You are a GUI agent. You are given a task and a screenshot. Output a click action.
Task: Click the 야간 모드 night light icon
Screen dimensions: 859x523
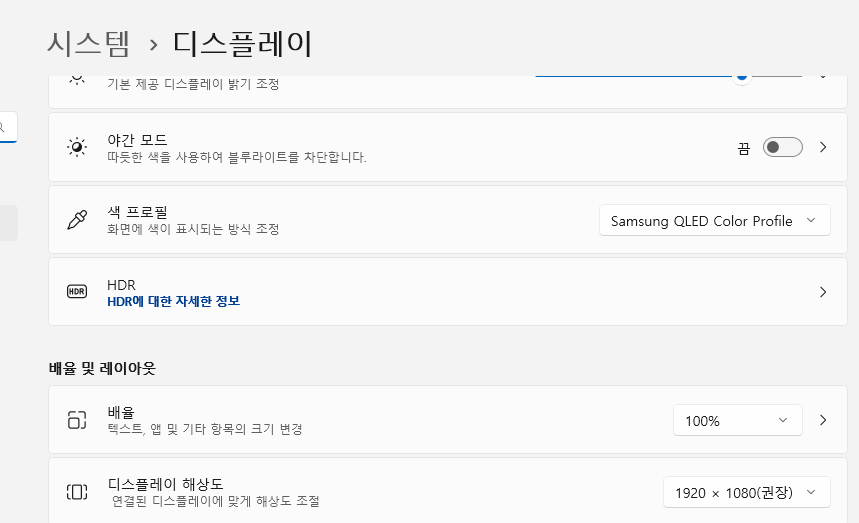coord(77,147)
